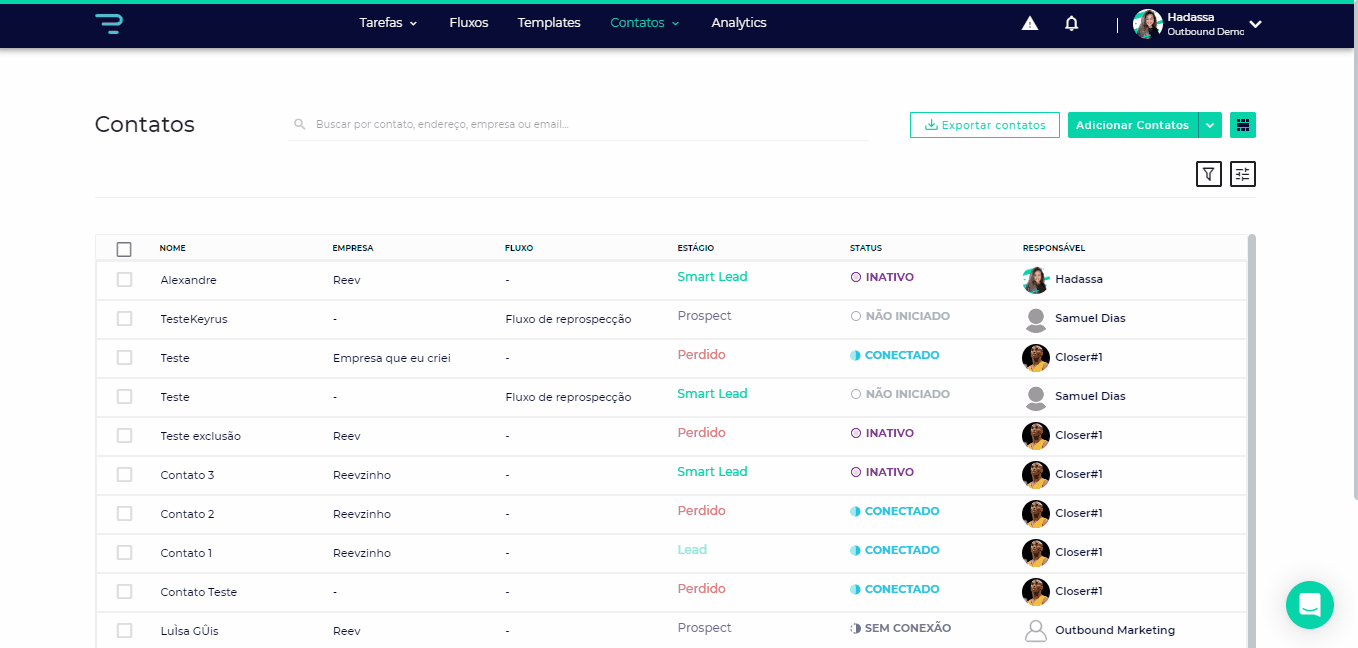This screenshot has height=648, width=1358.
Task: Click the Exportar contatos button
Action: 984,125
